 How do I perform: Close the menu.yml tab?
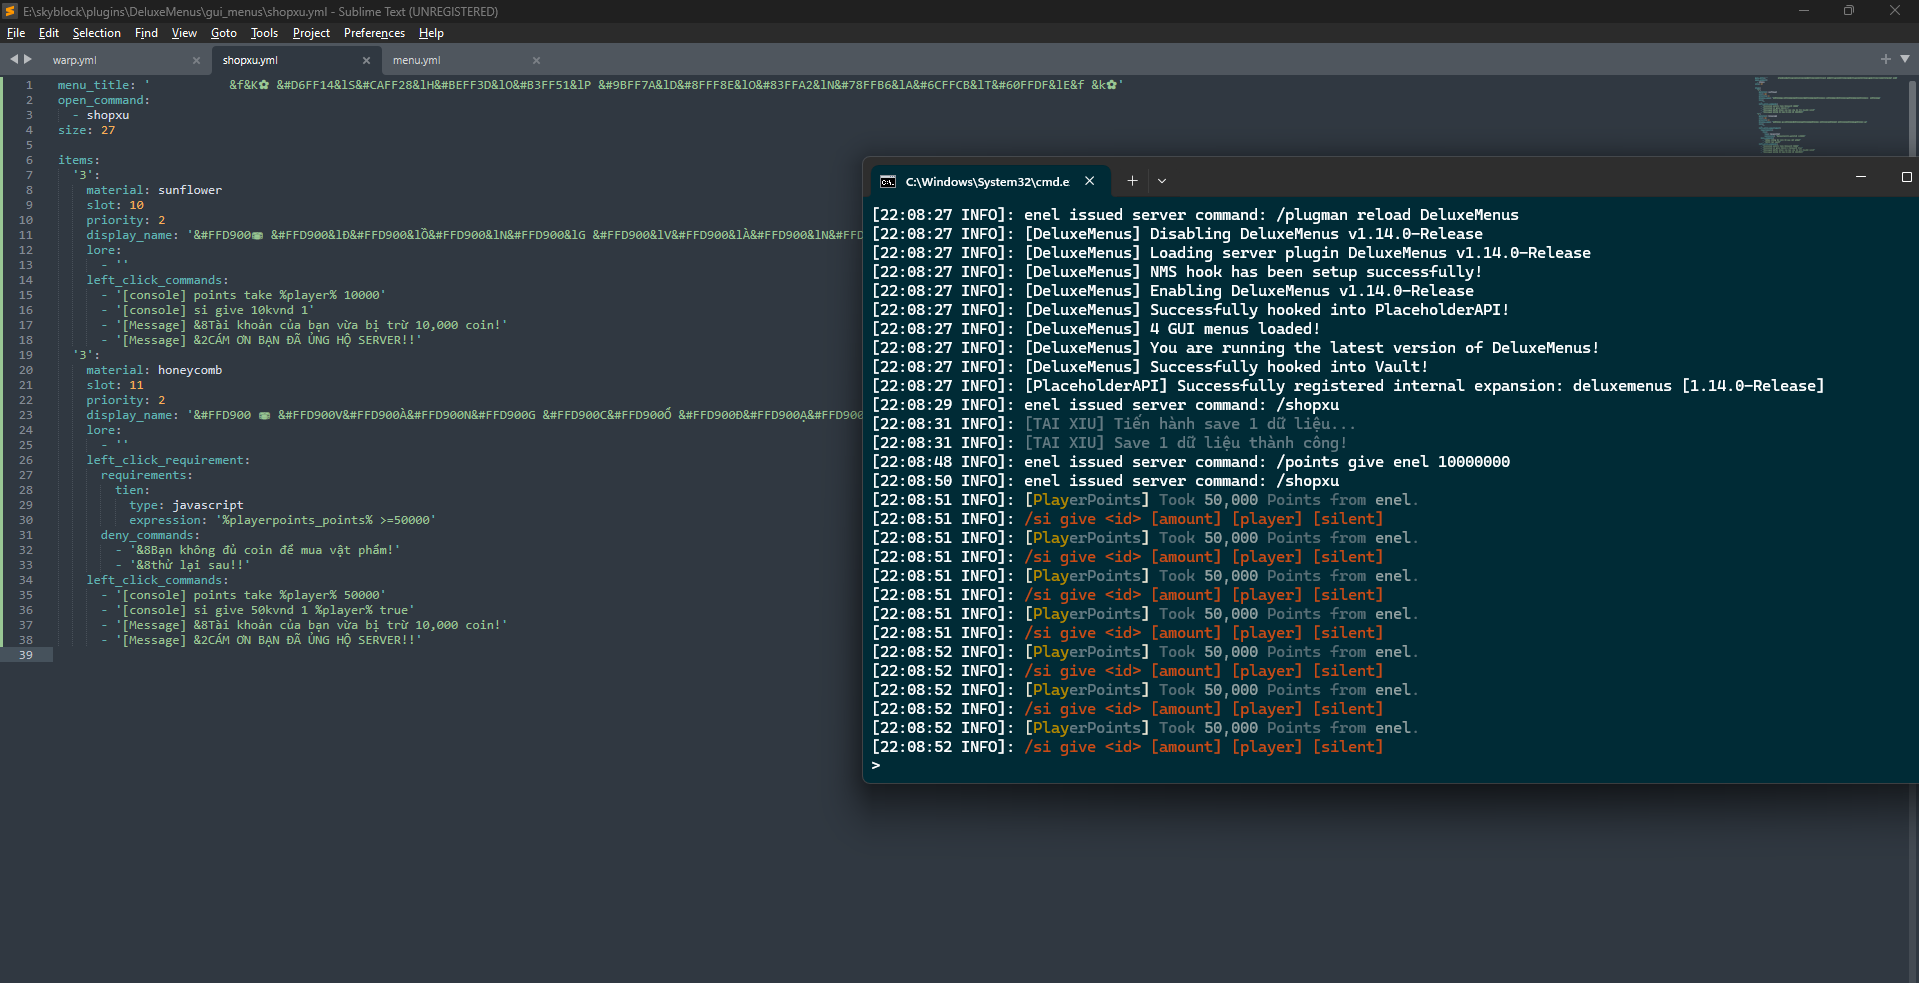point(536,61)
